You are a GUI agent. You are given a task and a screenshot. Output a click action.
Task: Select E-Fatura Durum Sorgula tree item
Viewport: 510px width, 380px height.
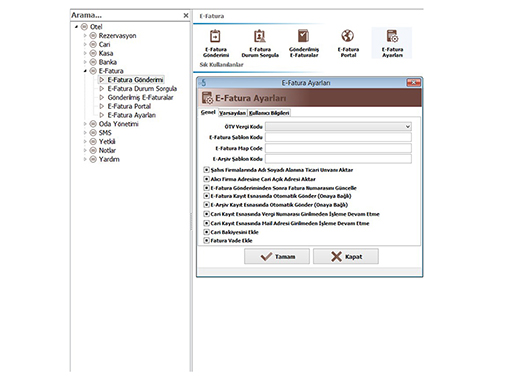(142, 89)
